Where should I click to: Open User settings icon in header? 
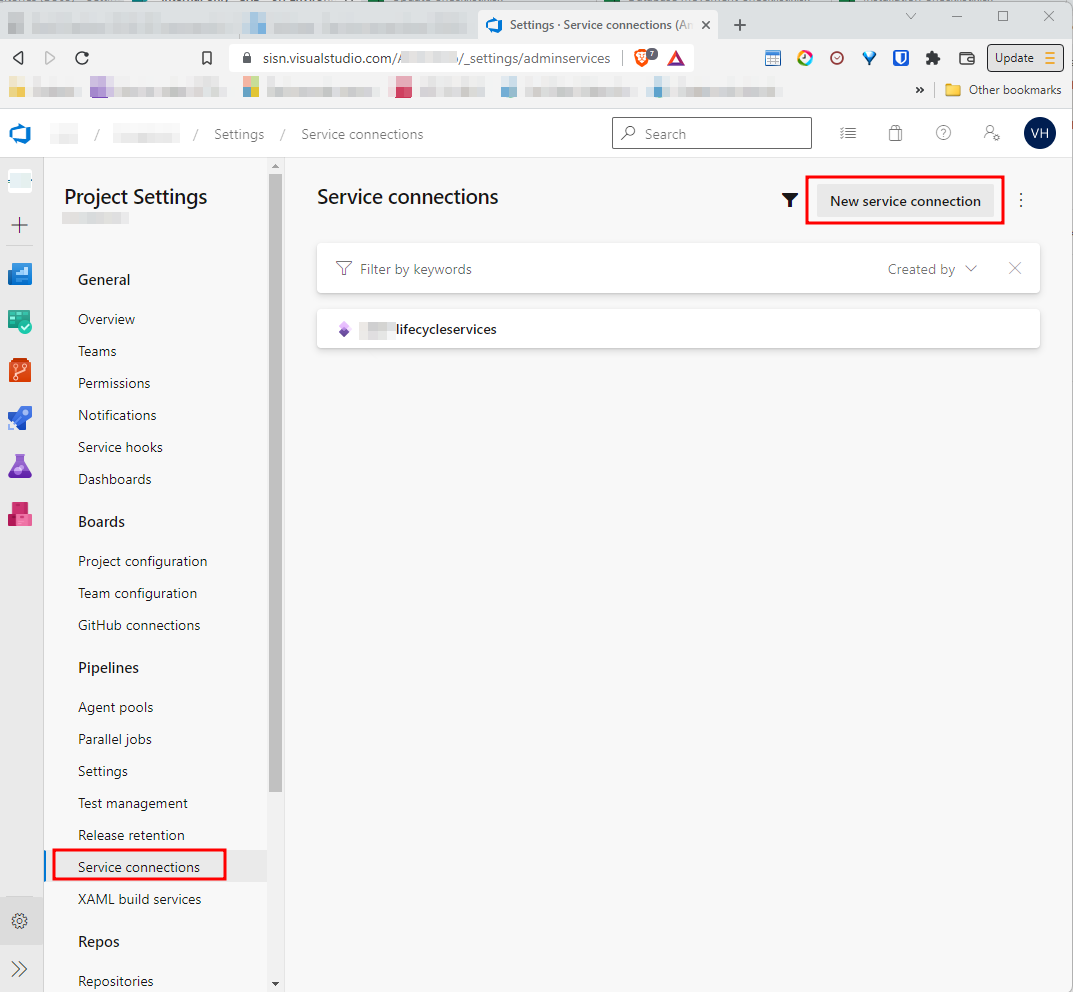point(991,133)
